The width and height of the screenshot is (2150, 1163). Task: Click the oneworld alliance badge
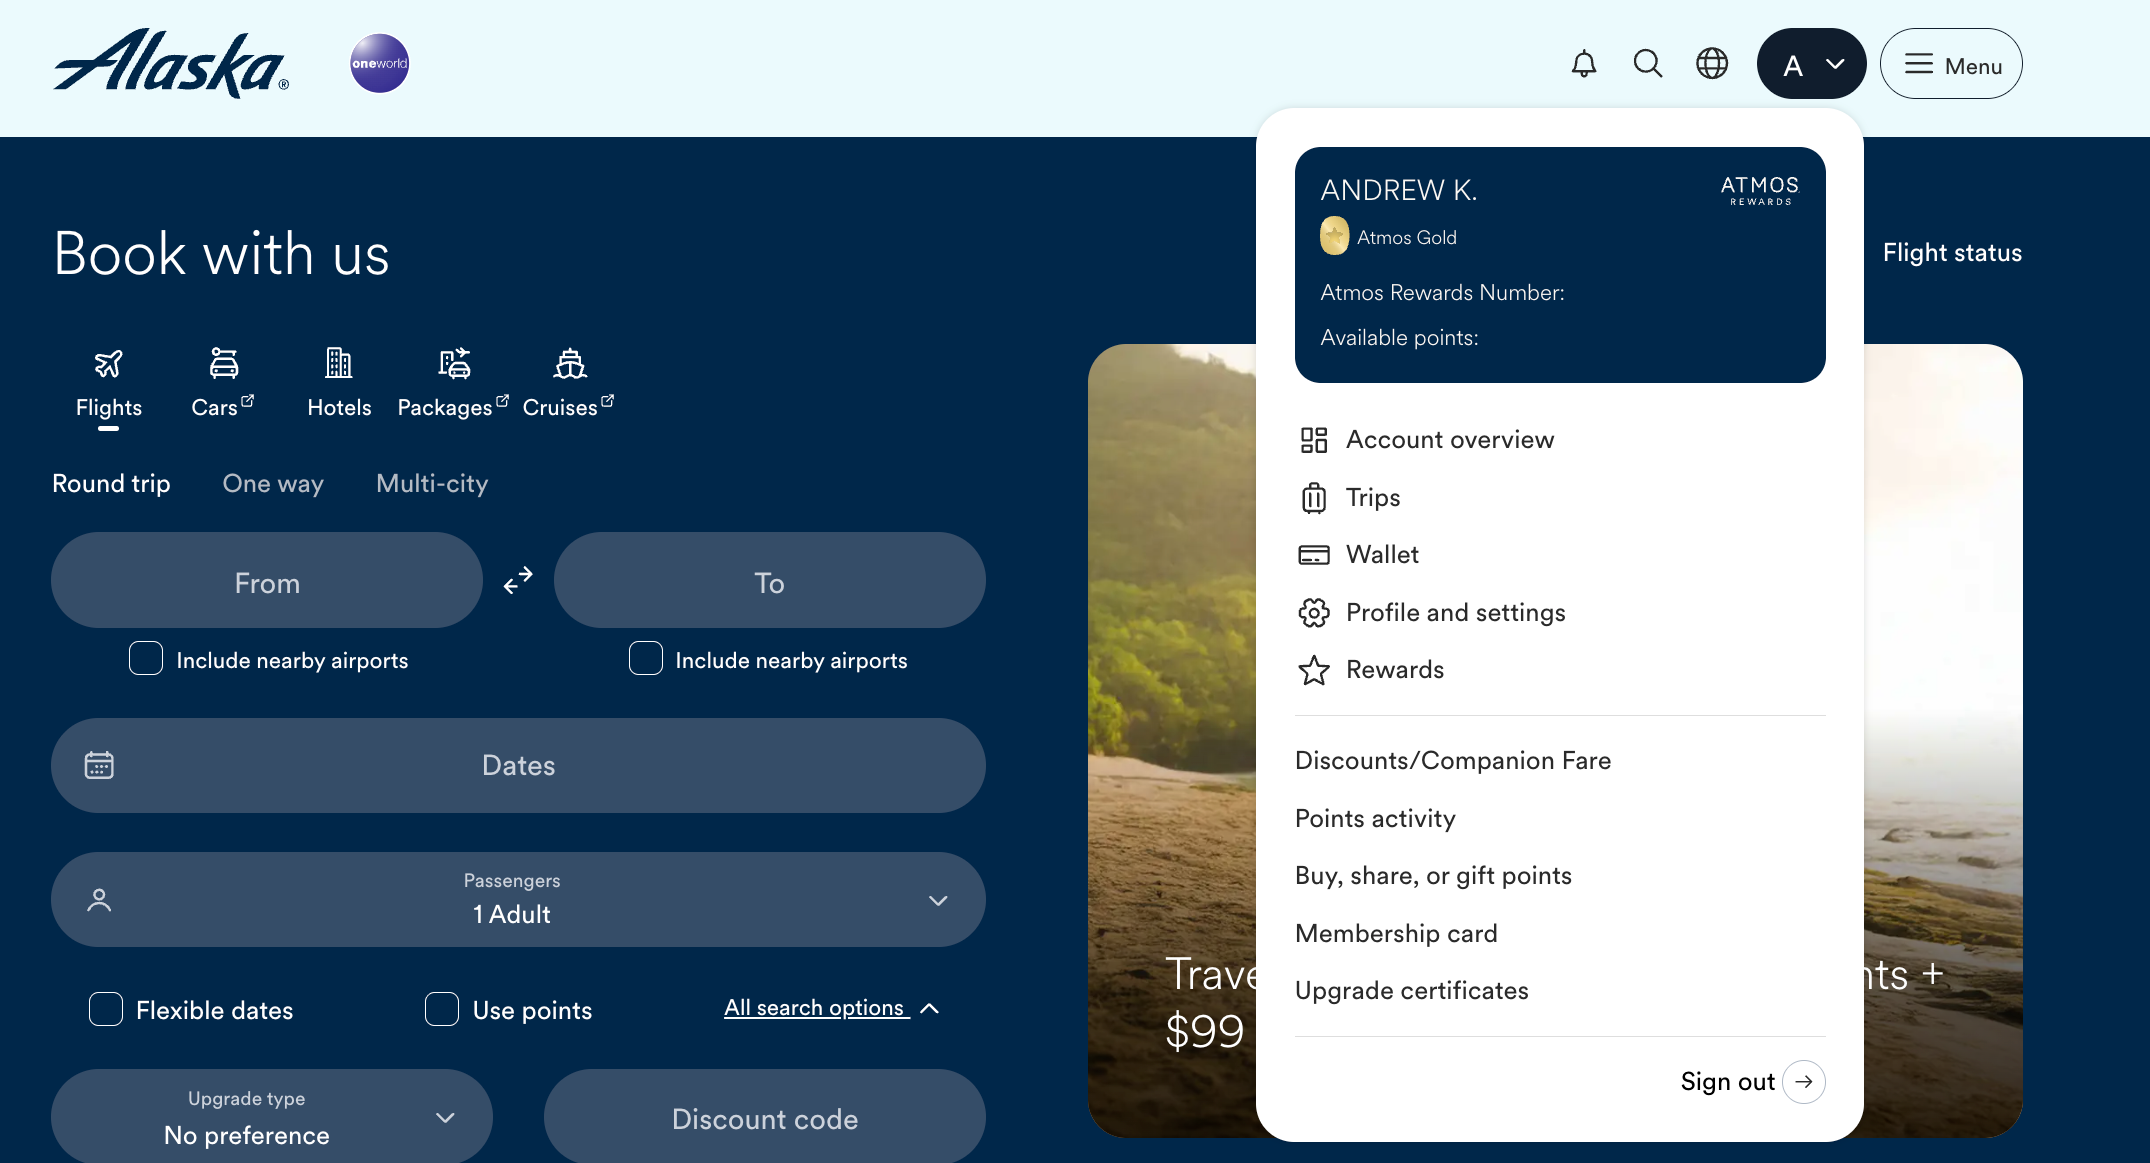point(379,63)
